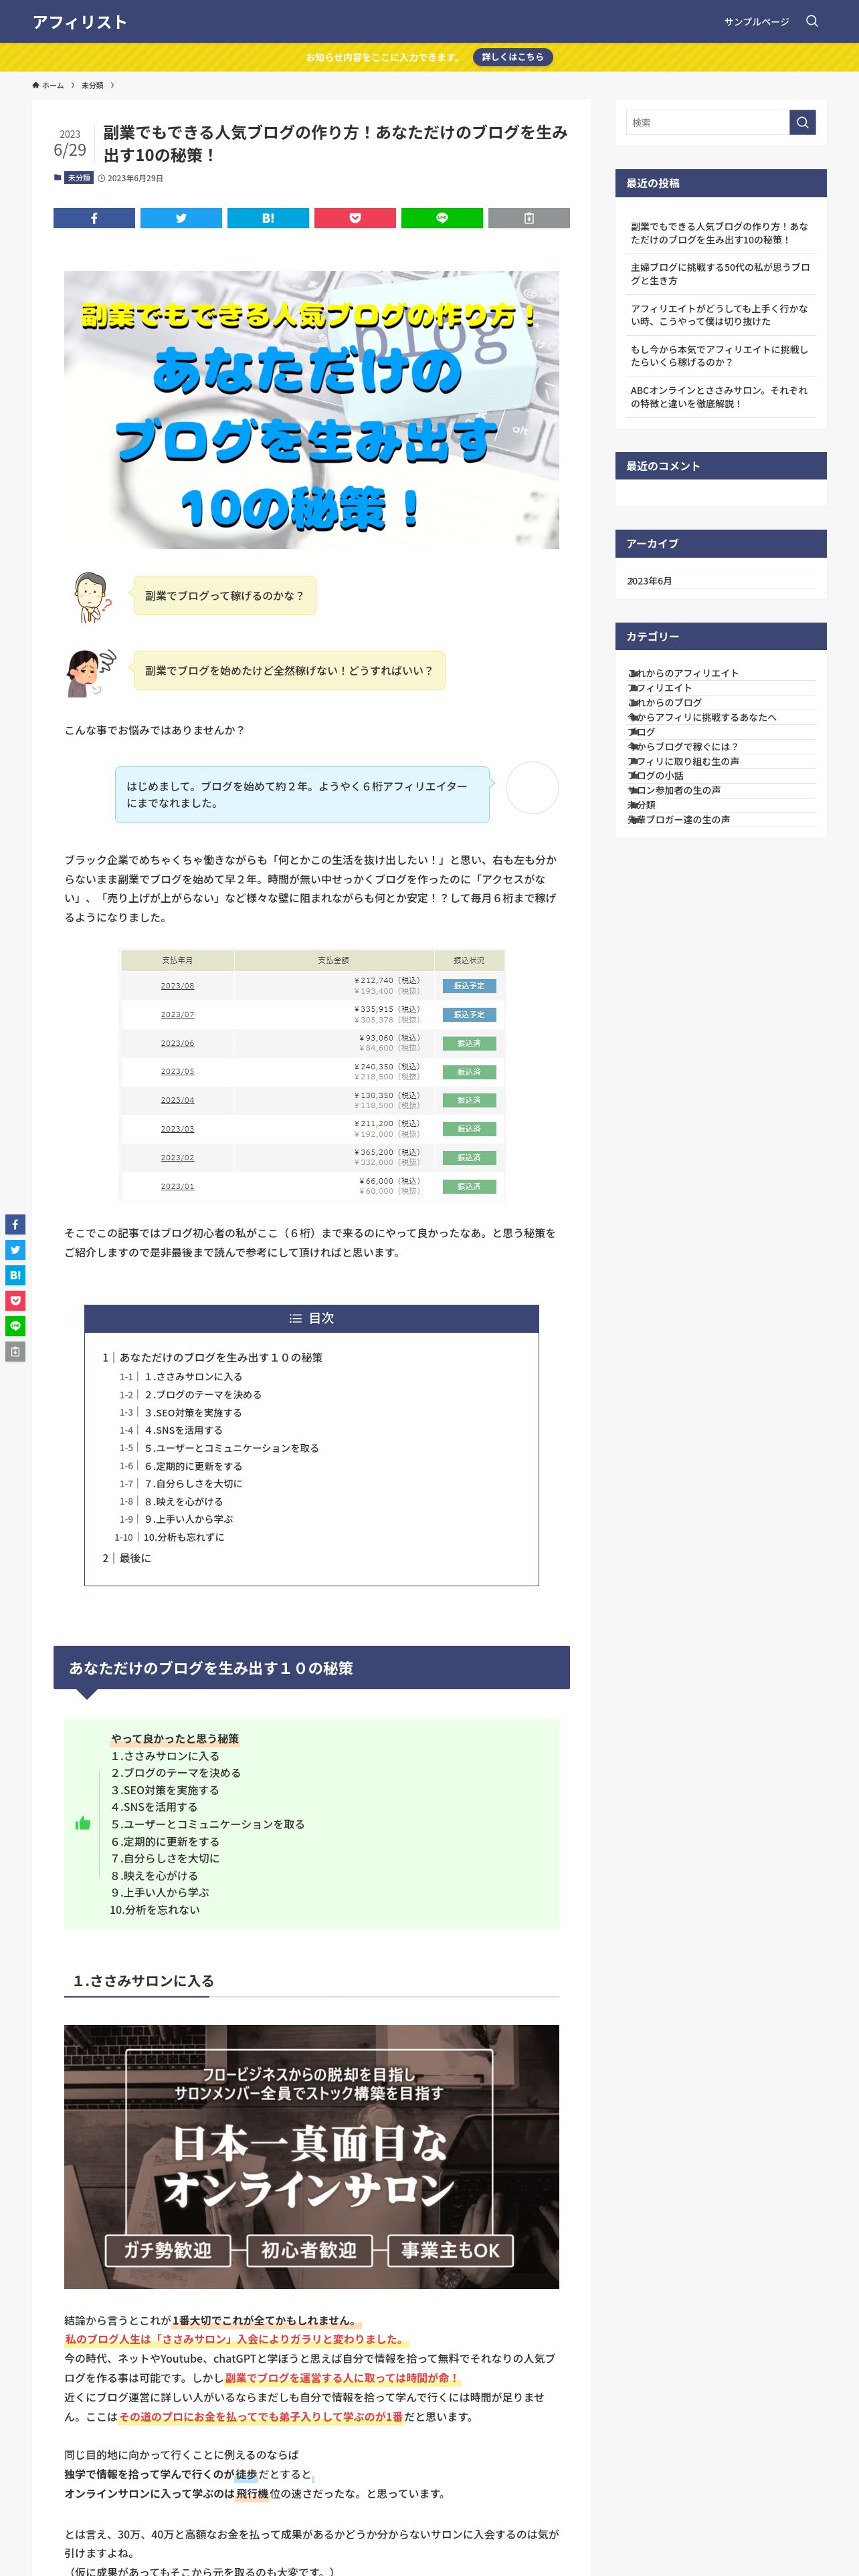The height and width of the screenshot is (2576, 859).
Task: Save to Pocket from top share bar
Action: click(355, 218)
